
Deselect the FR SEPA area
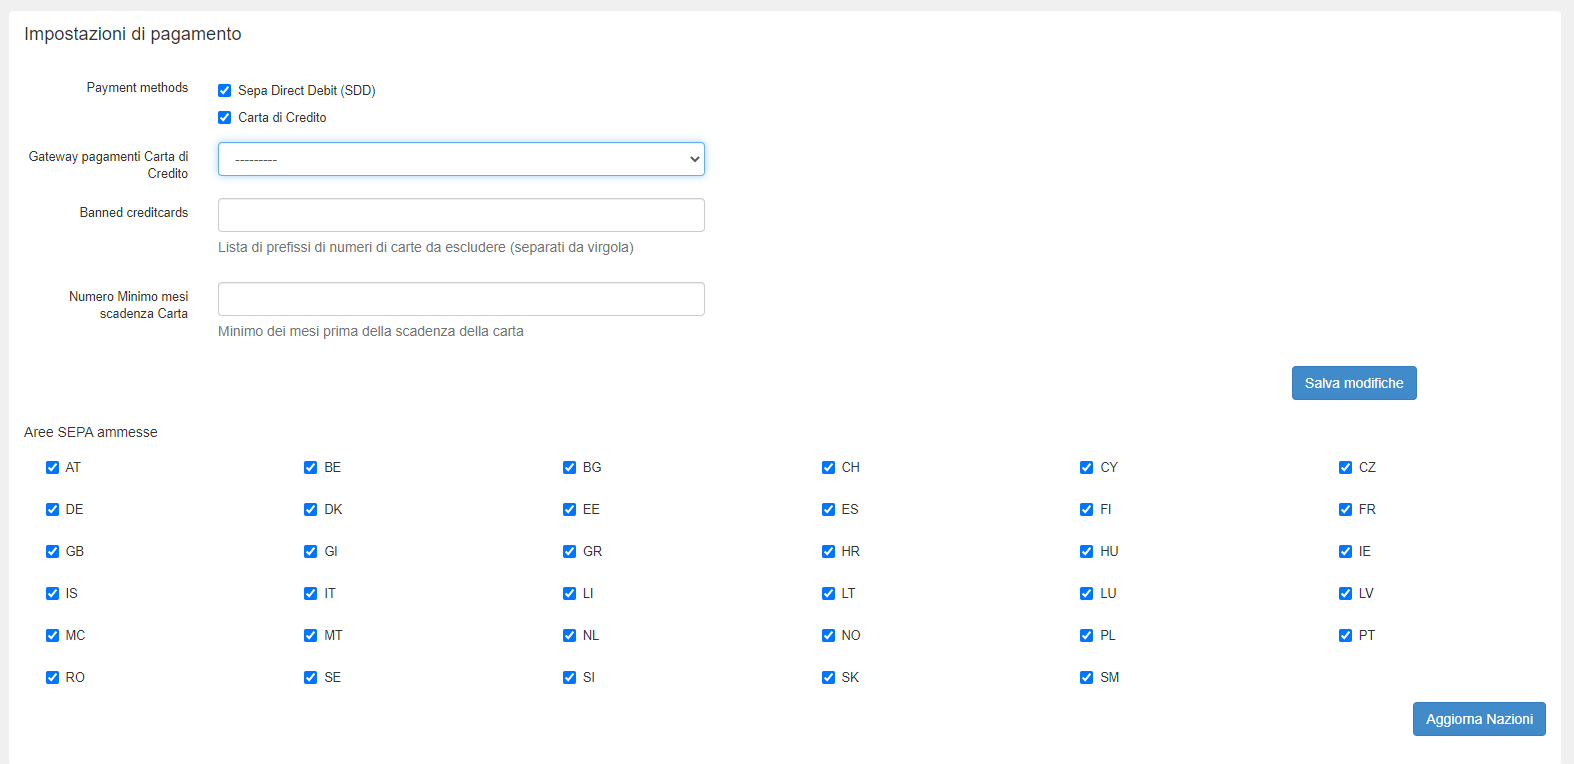point(1345,510)
